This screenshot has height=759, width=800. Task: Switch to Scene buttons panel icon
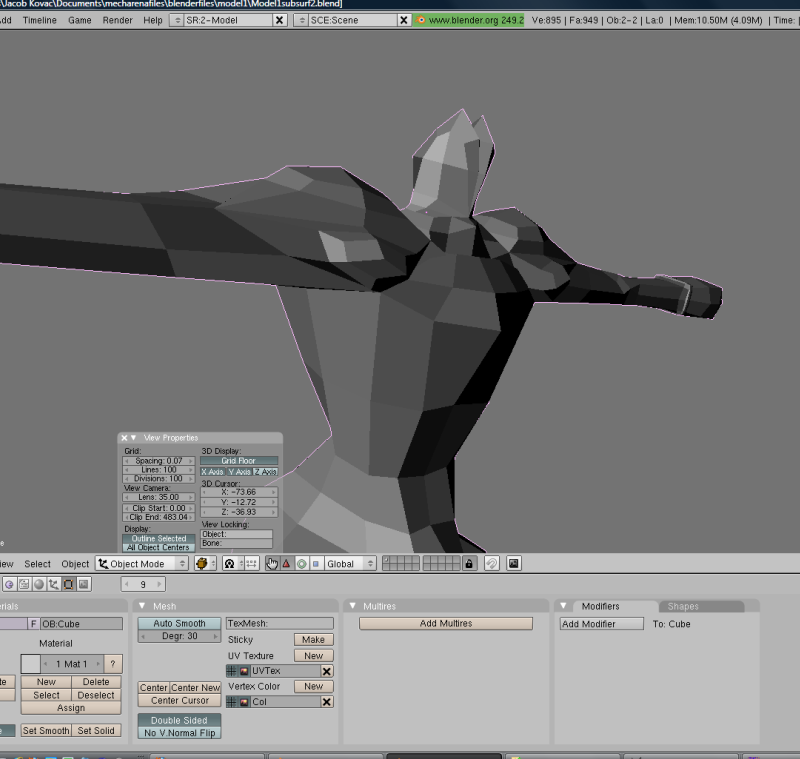(83, 585)
